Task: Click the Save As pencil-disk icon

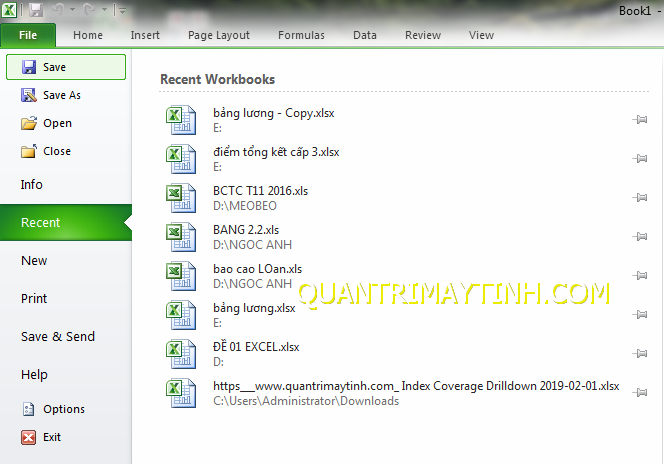Action: pos(29,95)
